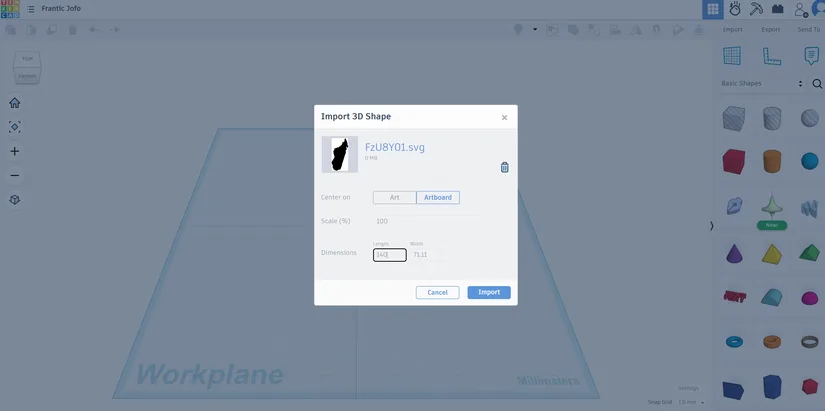Screen dimensions: 825x411
Task: Open the Bricks mode icon
Action: 778,9
